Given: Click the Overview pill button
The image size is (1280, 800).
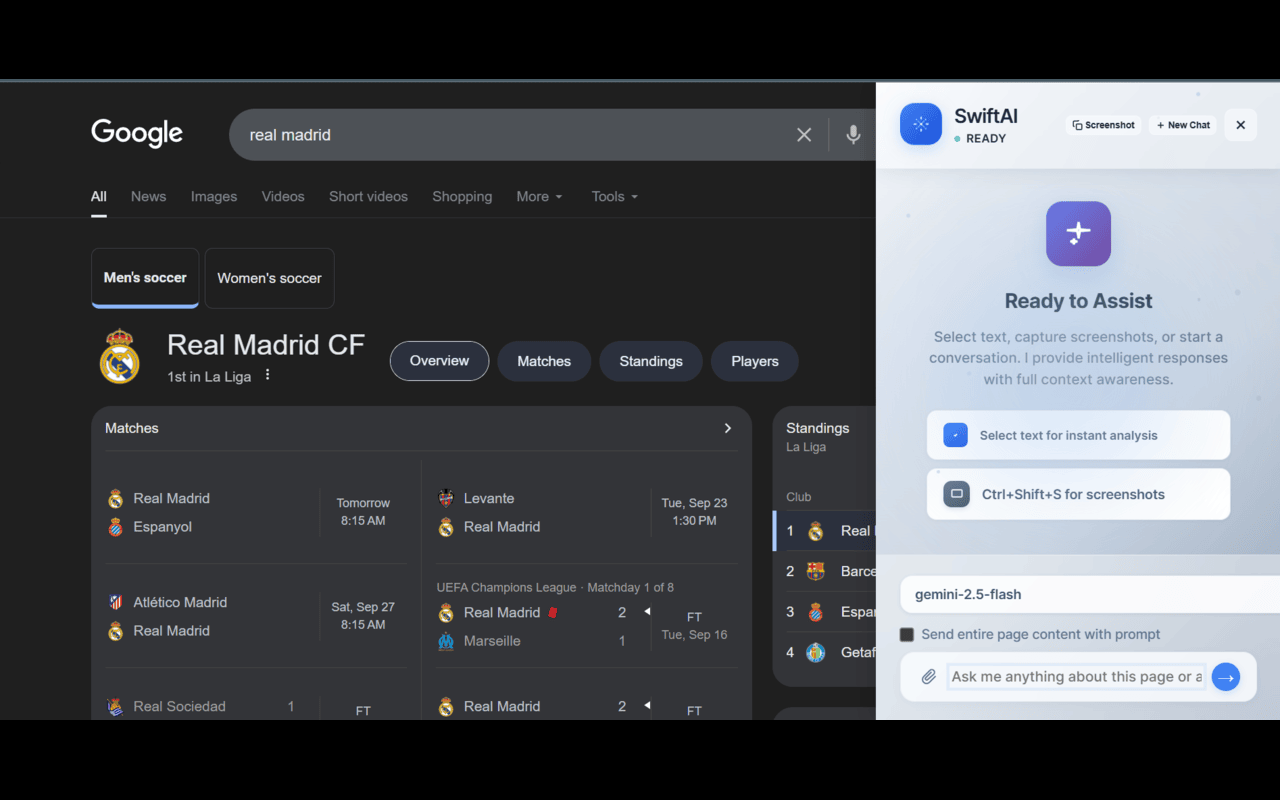Looking at the screenshot, I should tap(439, 361).
